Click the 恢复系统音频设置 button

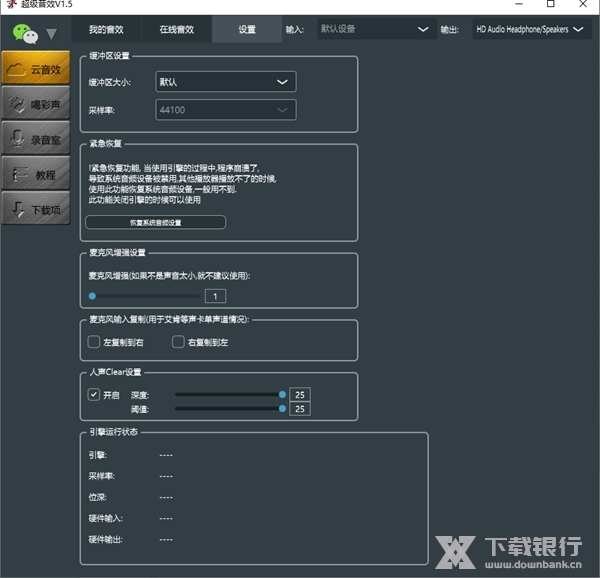click(155, 223)
